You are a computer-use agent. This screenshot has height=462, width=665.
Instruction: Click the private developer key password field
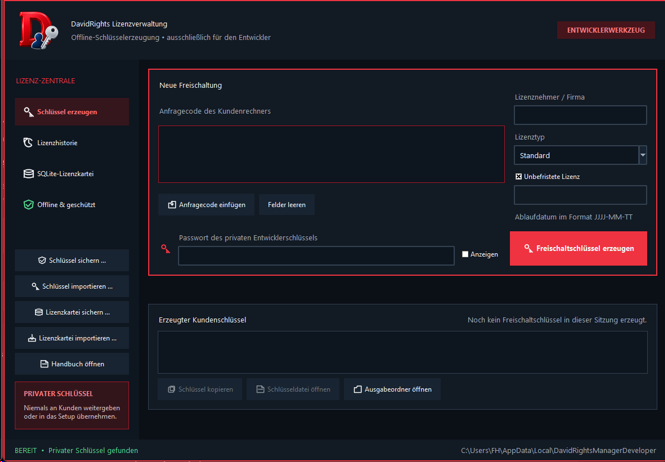(316, 256)
